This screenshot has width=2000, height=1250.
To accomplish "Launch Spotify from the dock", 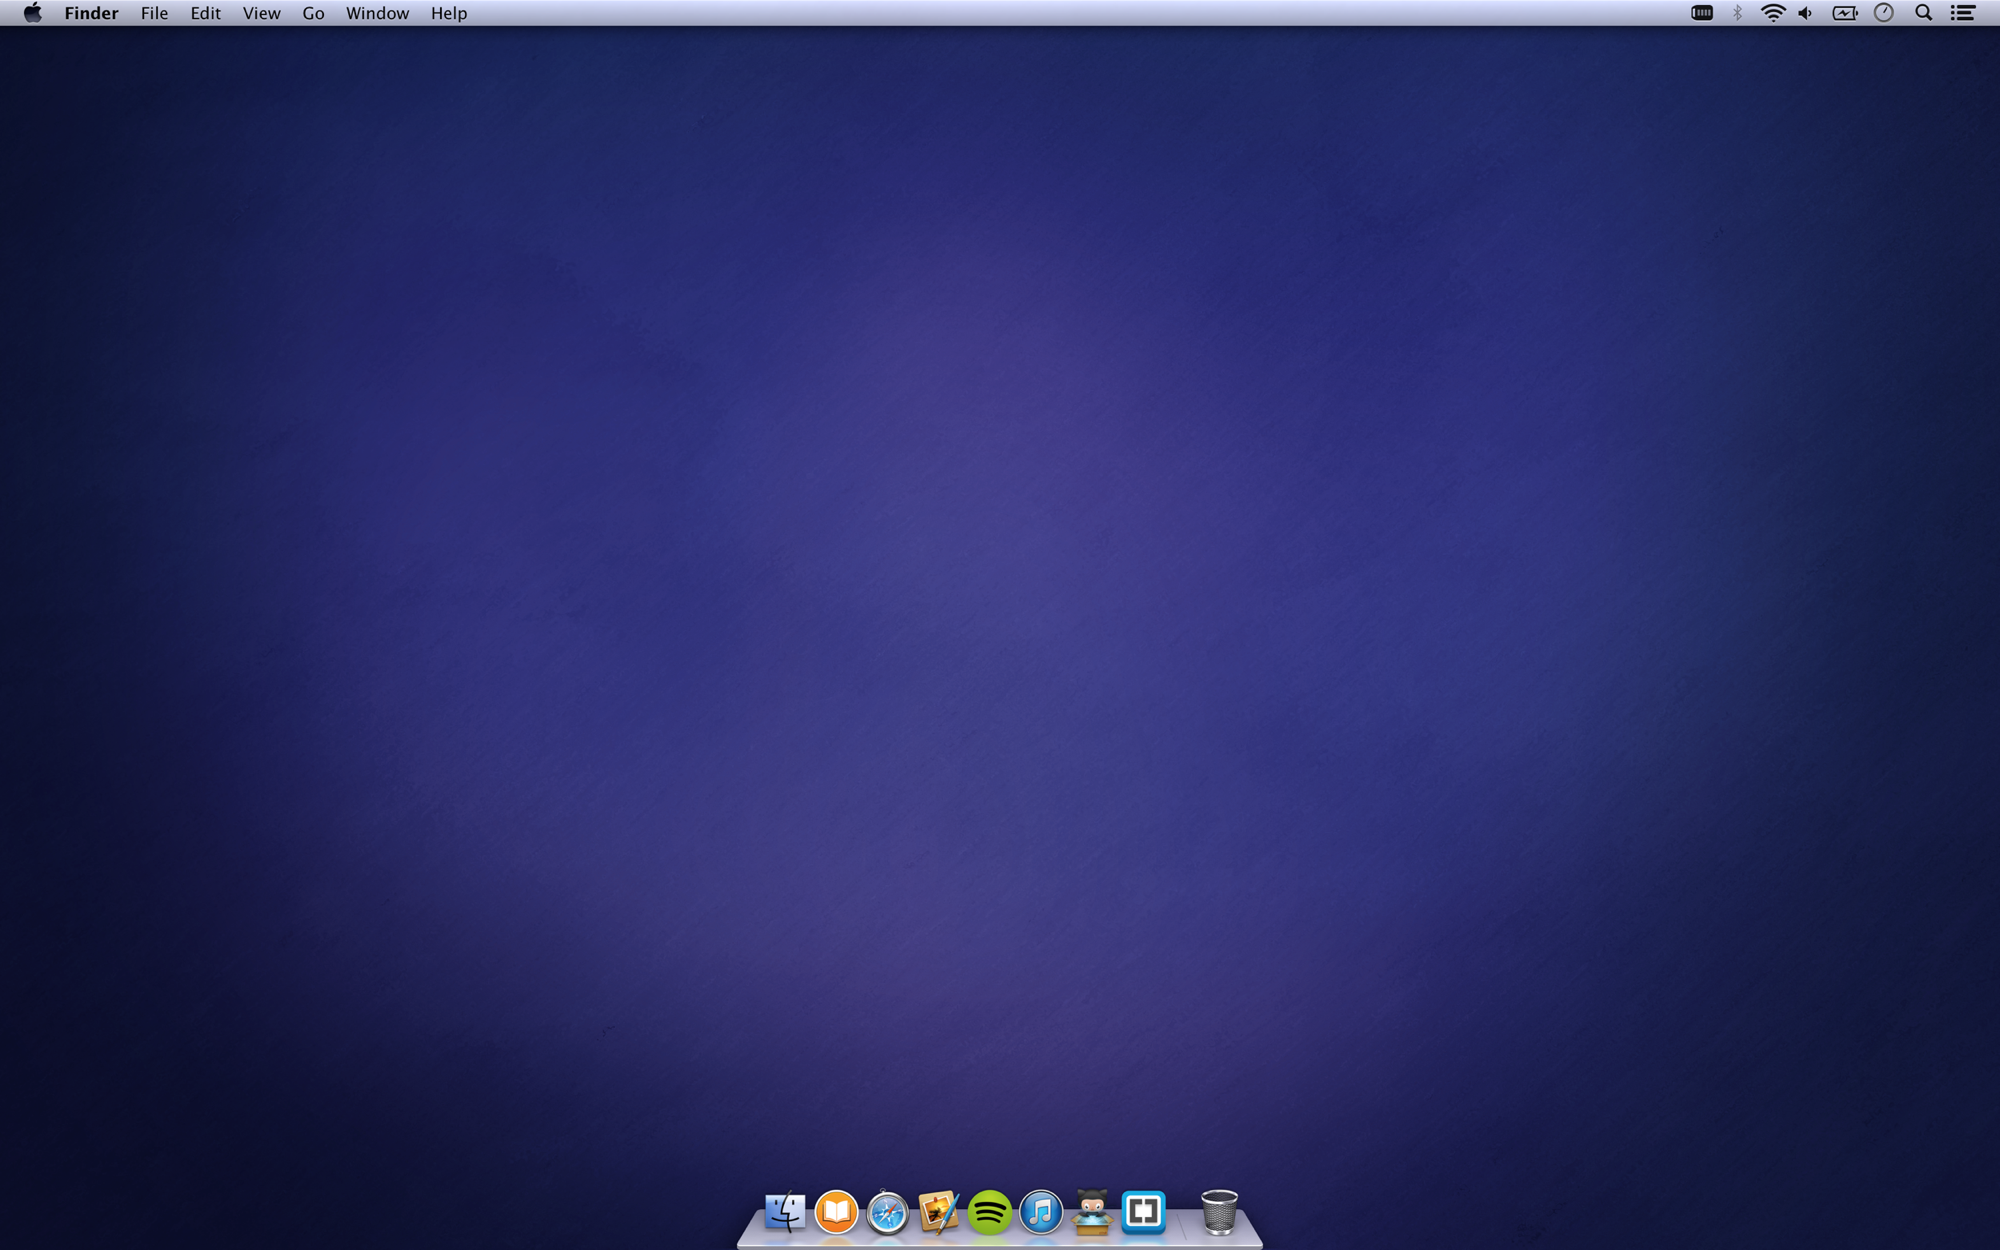I will coord(990,1213).
